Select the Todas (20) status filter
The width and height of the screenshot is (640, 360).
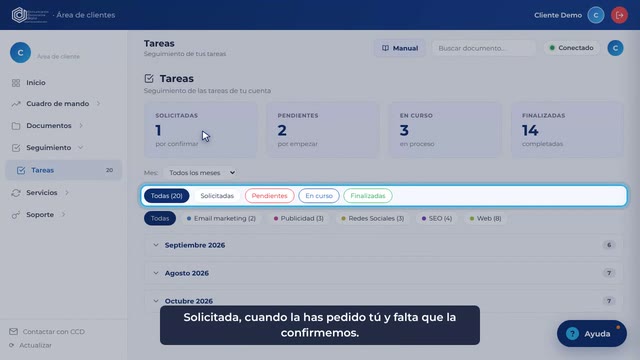[167, 196]
